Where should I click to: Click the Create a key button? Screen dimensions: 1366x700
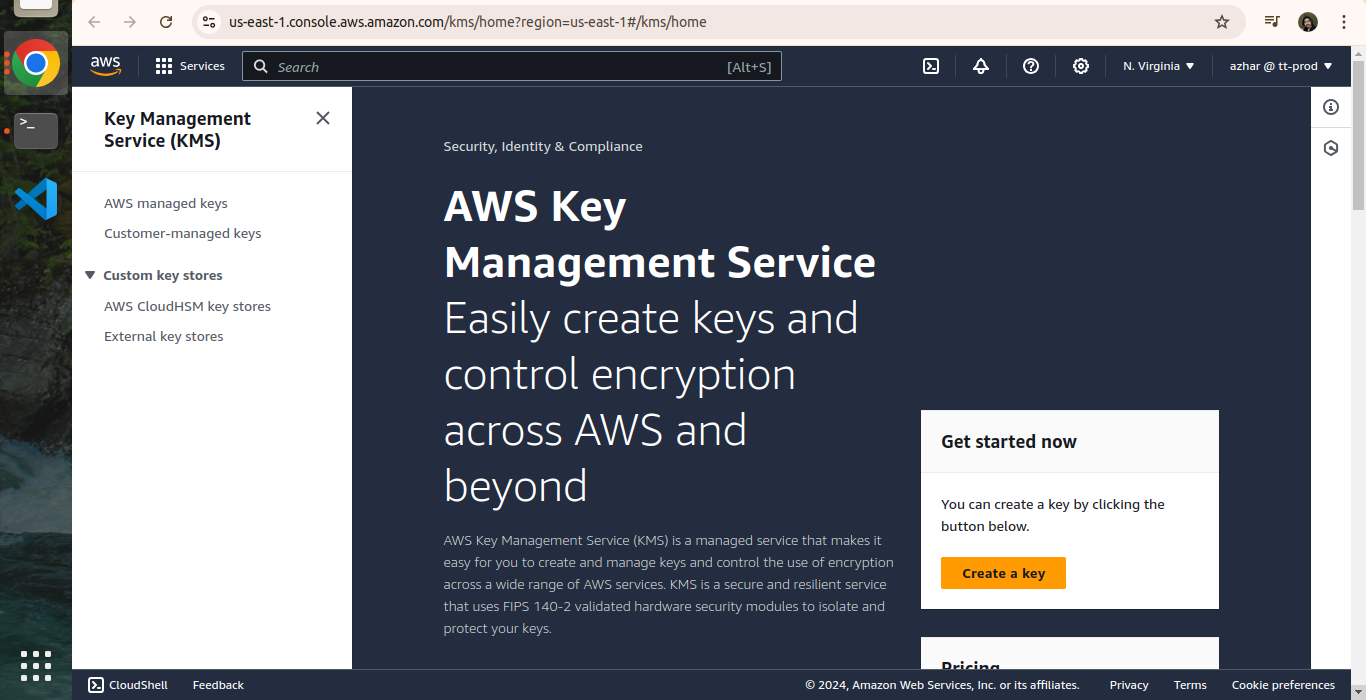(x=1003, y=573)
